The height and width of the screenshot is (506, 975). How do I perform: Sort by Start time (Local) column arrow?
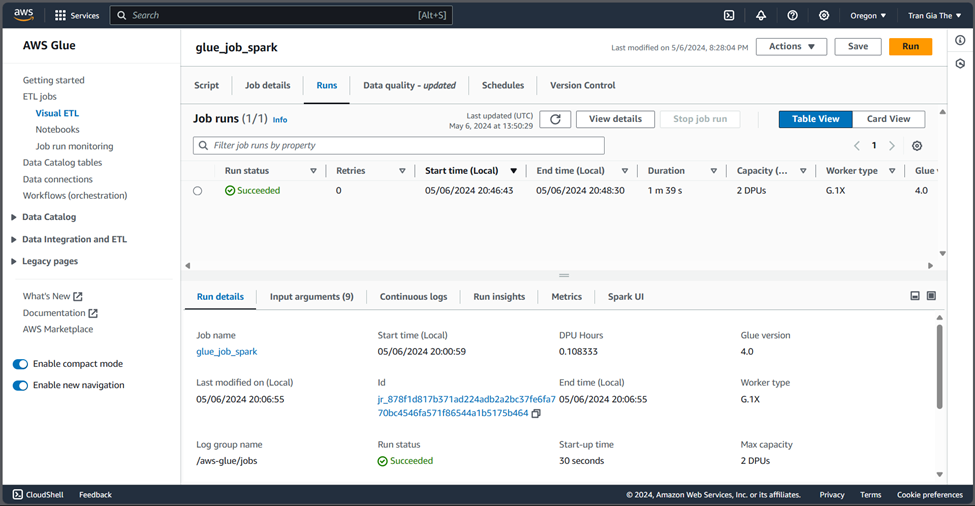[x=514, y=171]
